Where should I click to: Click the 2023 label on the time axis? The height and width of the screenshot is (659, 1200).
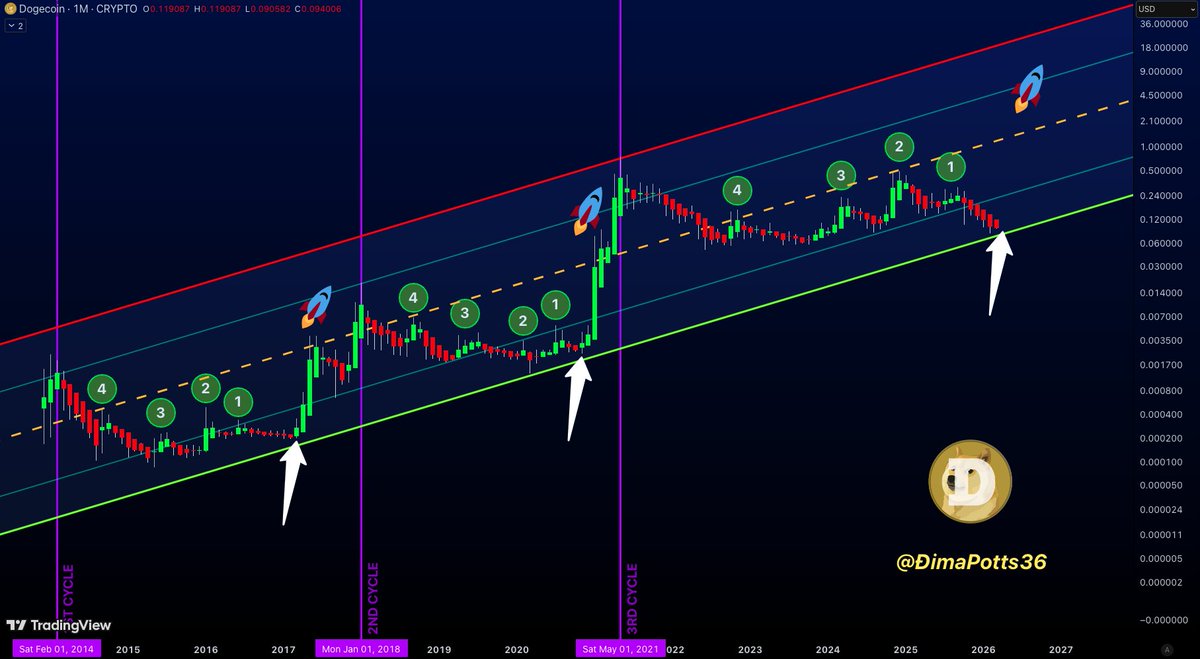click(x=750, y=649)
